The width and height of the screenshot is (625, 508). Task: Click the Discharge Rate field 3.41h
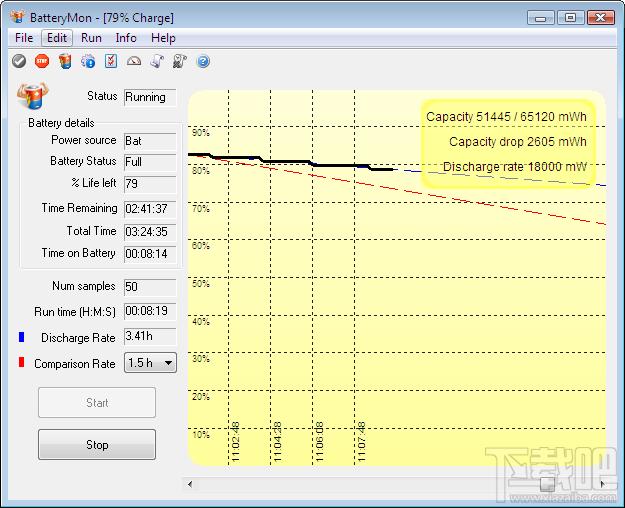click(x=150, y=337)
